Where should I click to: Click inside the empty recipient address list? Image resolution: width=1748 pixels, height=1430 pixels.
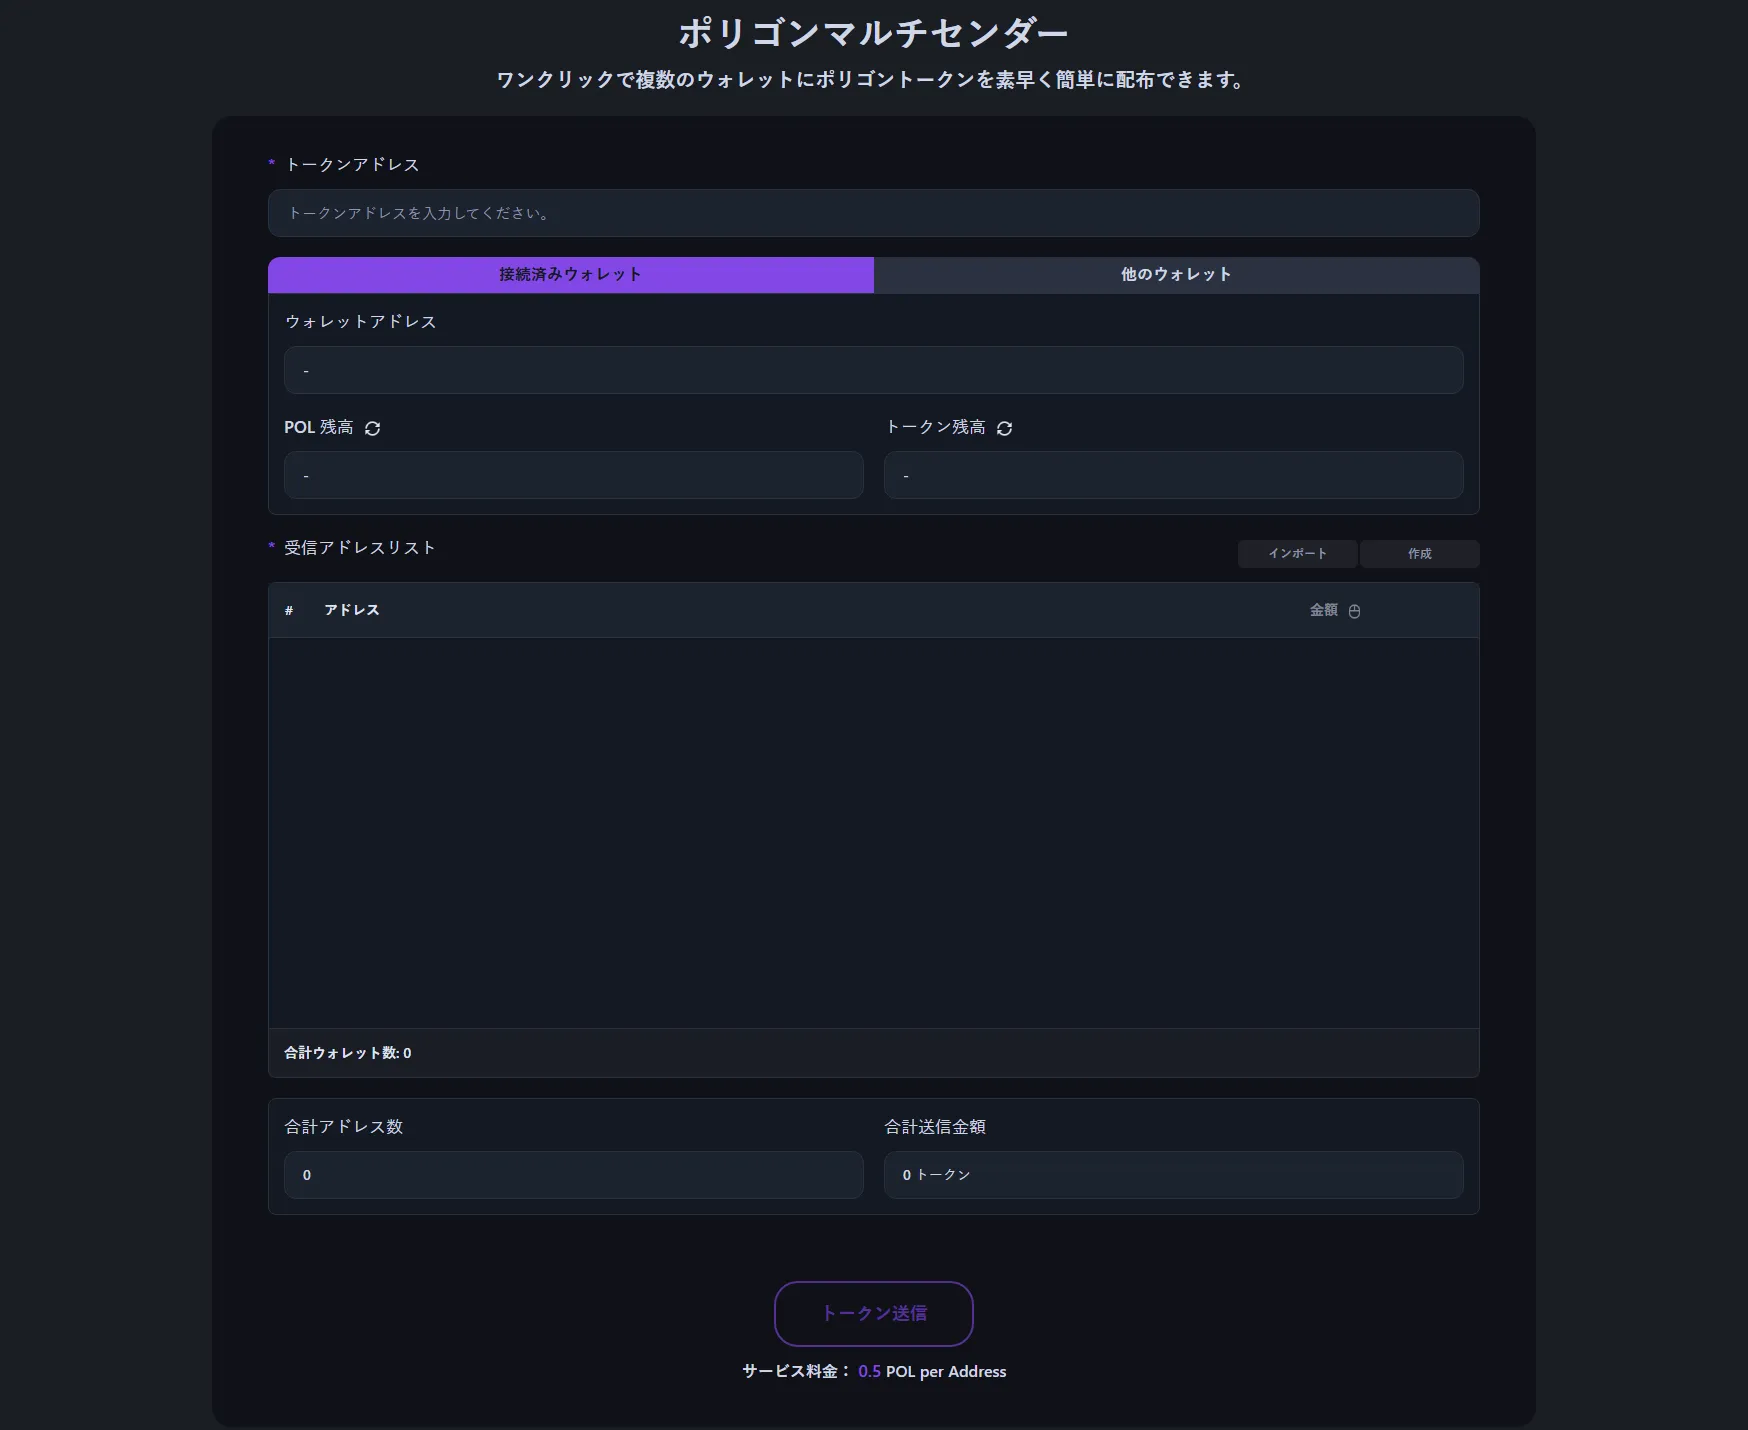pyautogui.click(x=873, y=832)
